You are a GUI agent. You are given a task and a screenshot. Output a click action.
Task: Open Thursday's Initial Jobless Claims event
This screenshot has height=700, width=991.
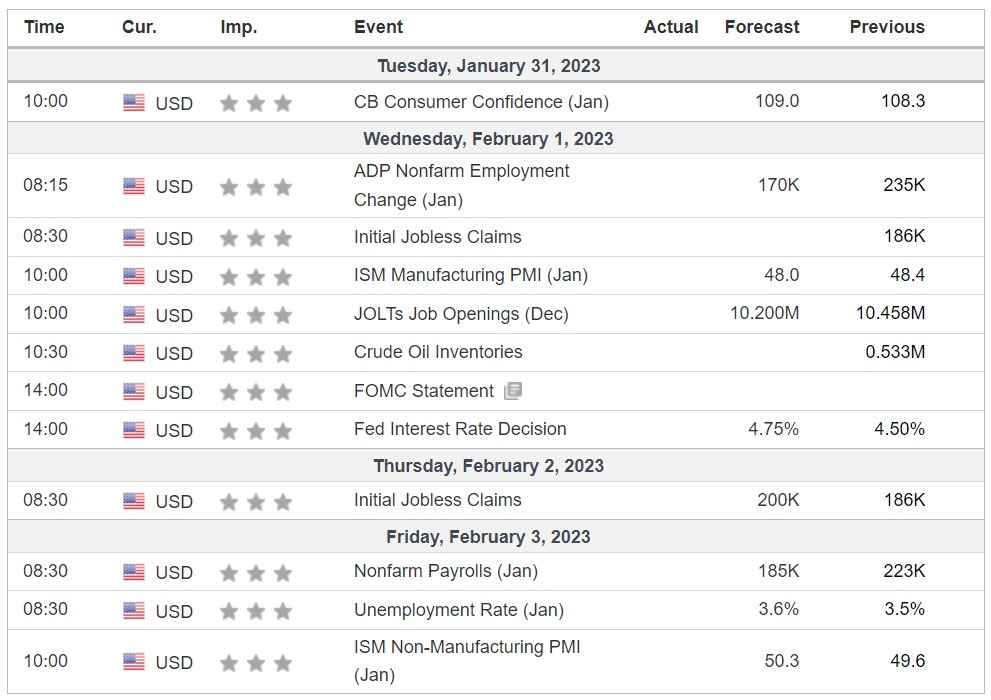click(x=437, y=500)
